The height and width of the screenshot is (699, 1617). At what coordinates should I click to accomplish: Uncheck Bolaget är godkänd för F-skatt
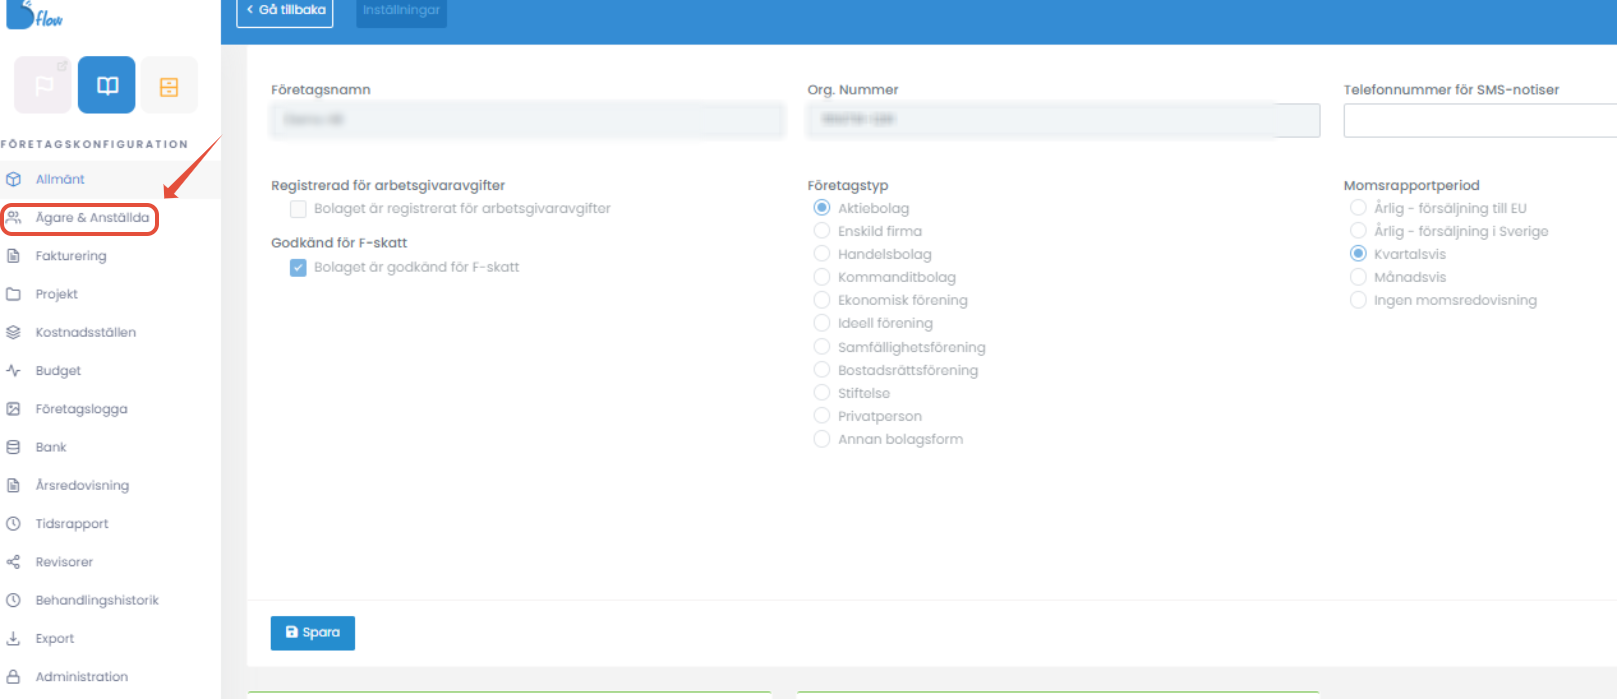(298, 267)
